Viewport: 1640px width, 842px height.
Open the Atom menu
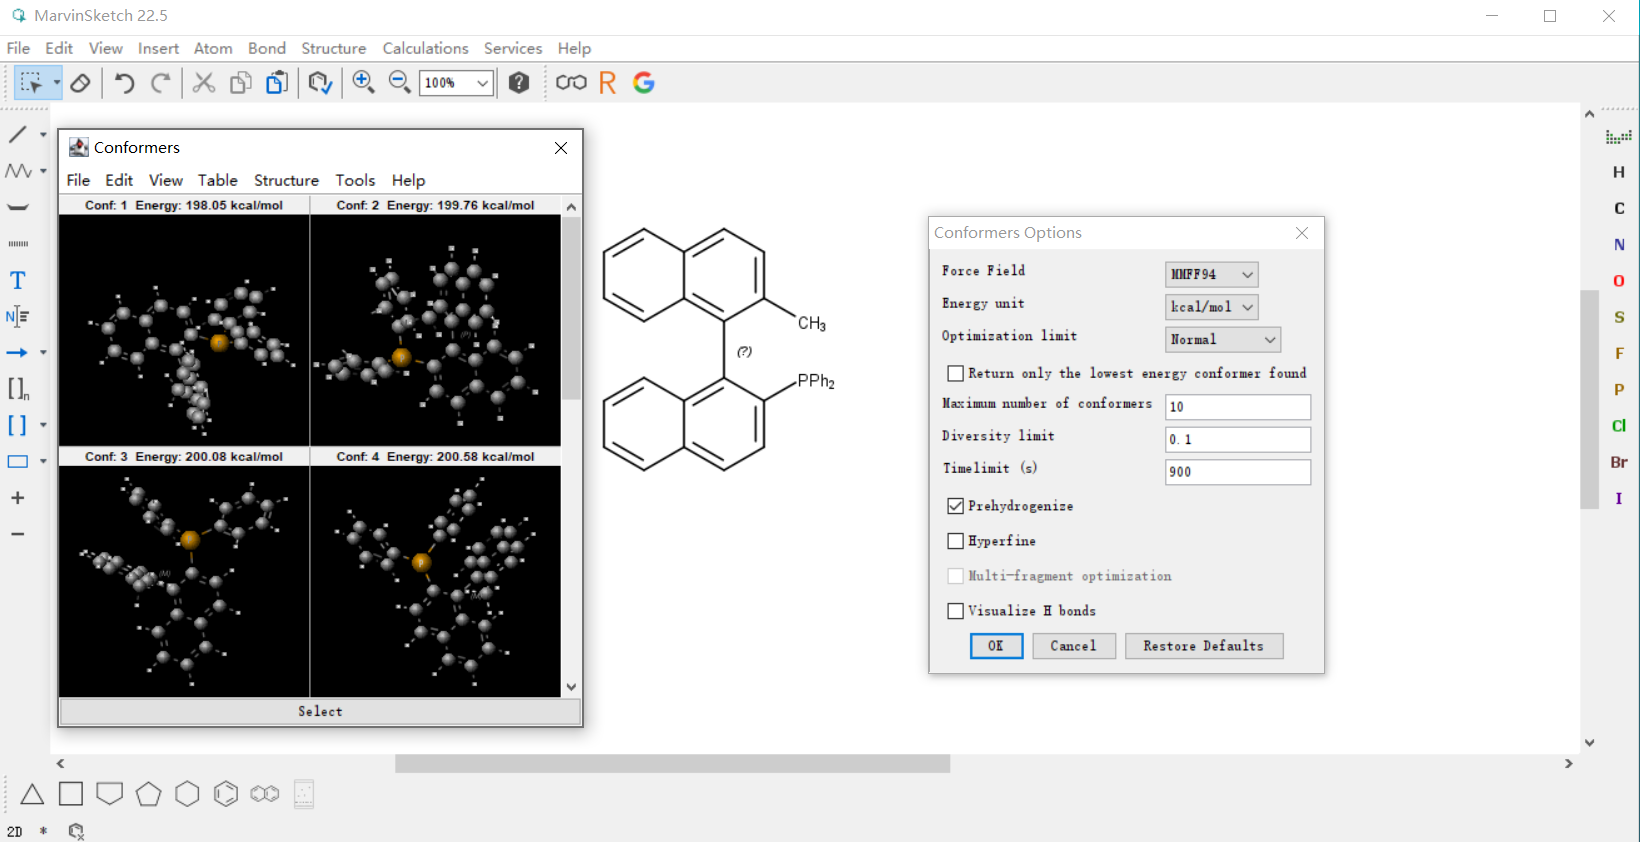213,48
